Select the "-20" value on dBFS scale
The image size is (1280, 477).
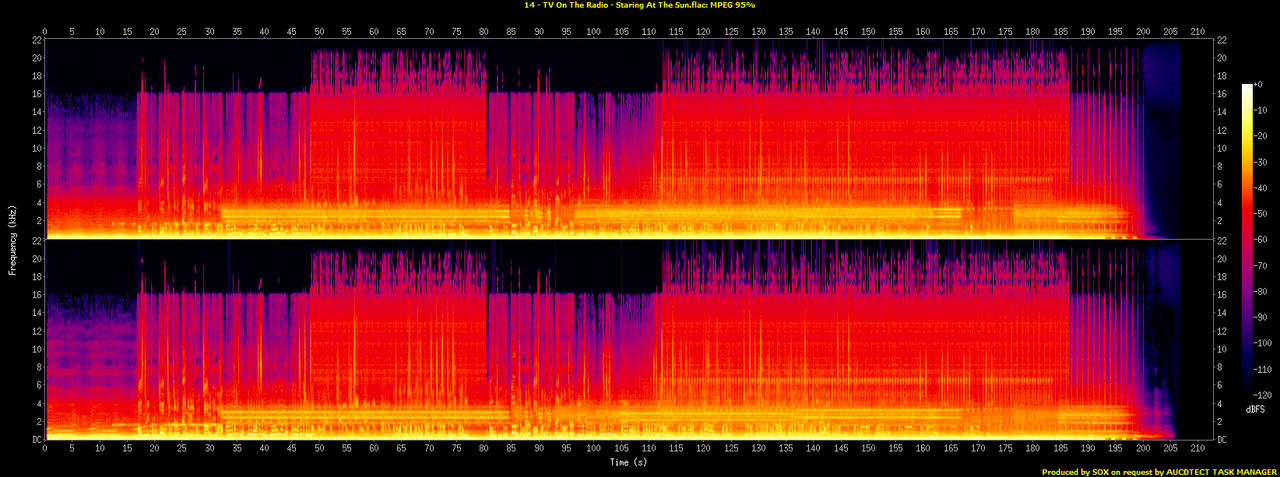(x=1261, y=137)
